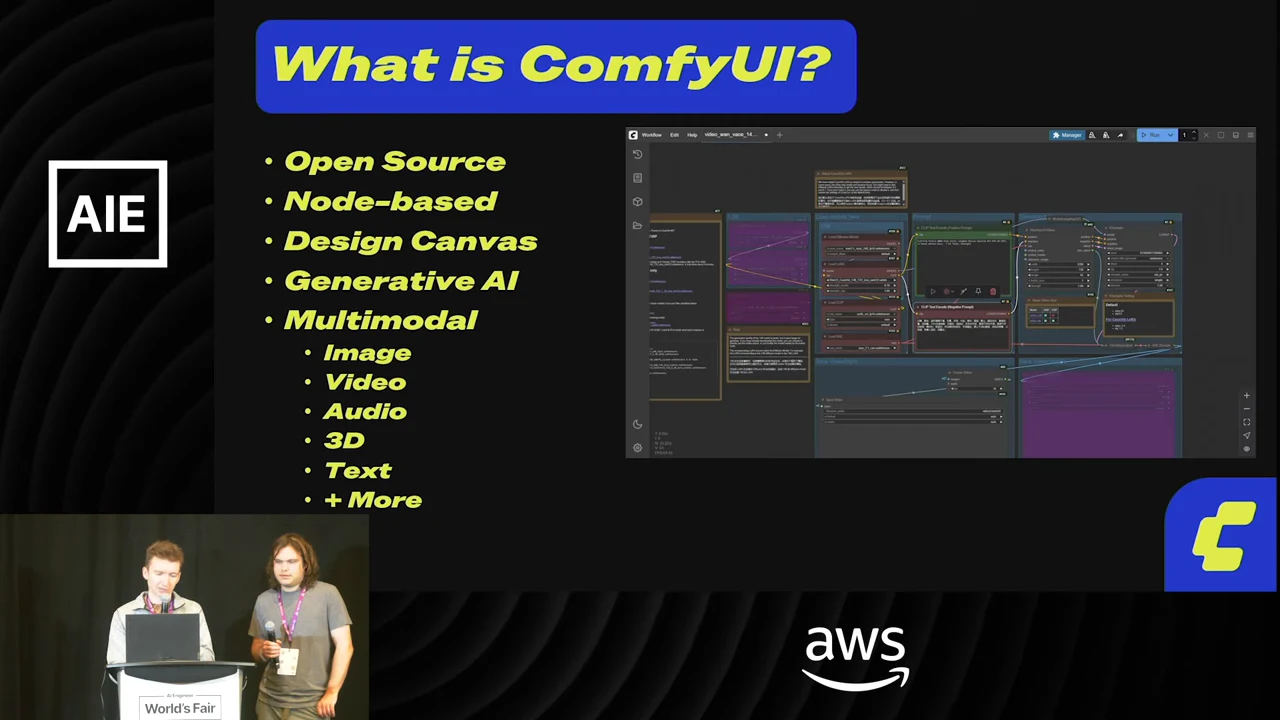Select the About CausVid LoRA note title
The image size is (1280, 720).
[x=837, y=174]
